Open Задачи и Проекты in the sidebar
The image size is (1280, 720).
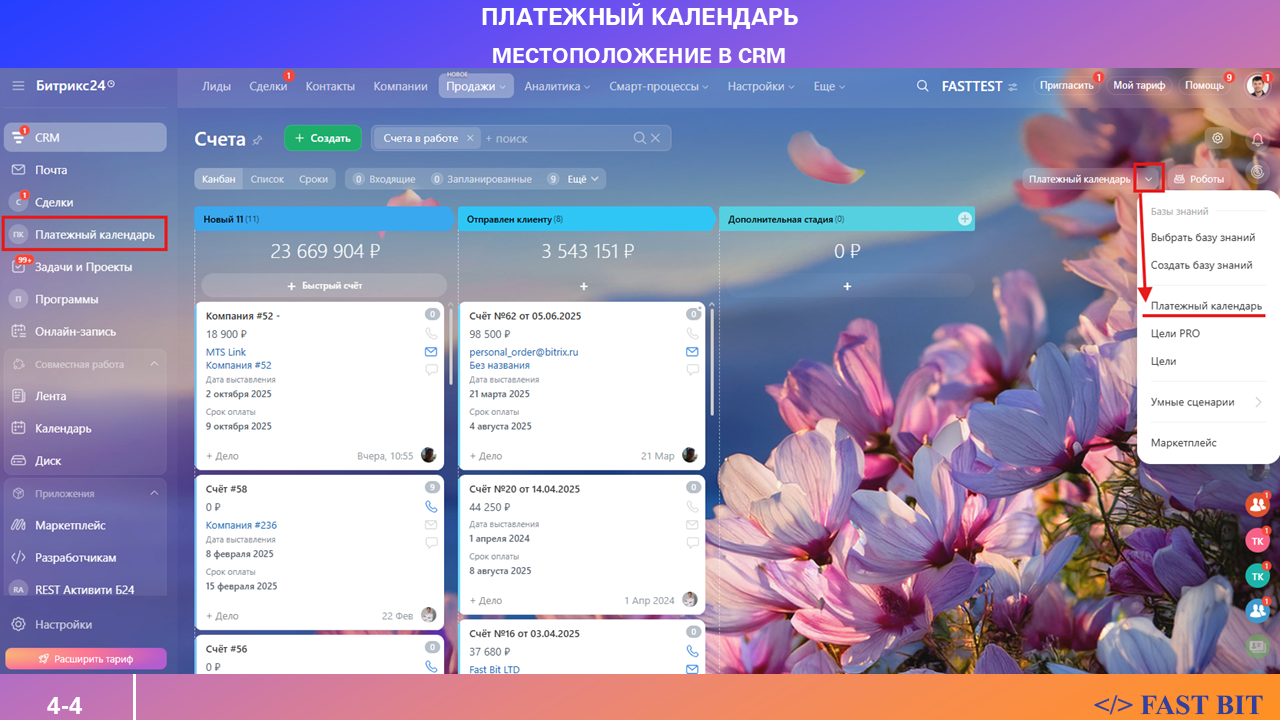[85, 267]
